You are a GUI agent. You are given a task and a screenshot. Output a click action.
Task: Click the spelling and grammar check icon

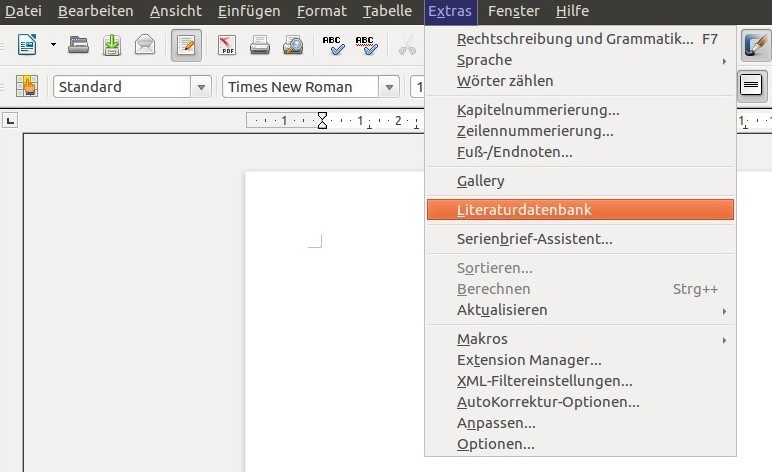tap(333, 45)
